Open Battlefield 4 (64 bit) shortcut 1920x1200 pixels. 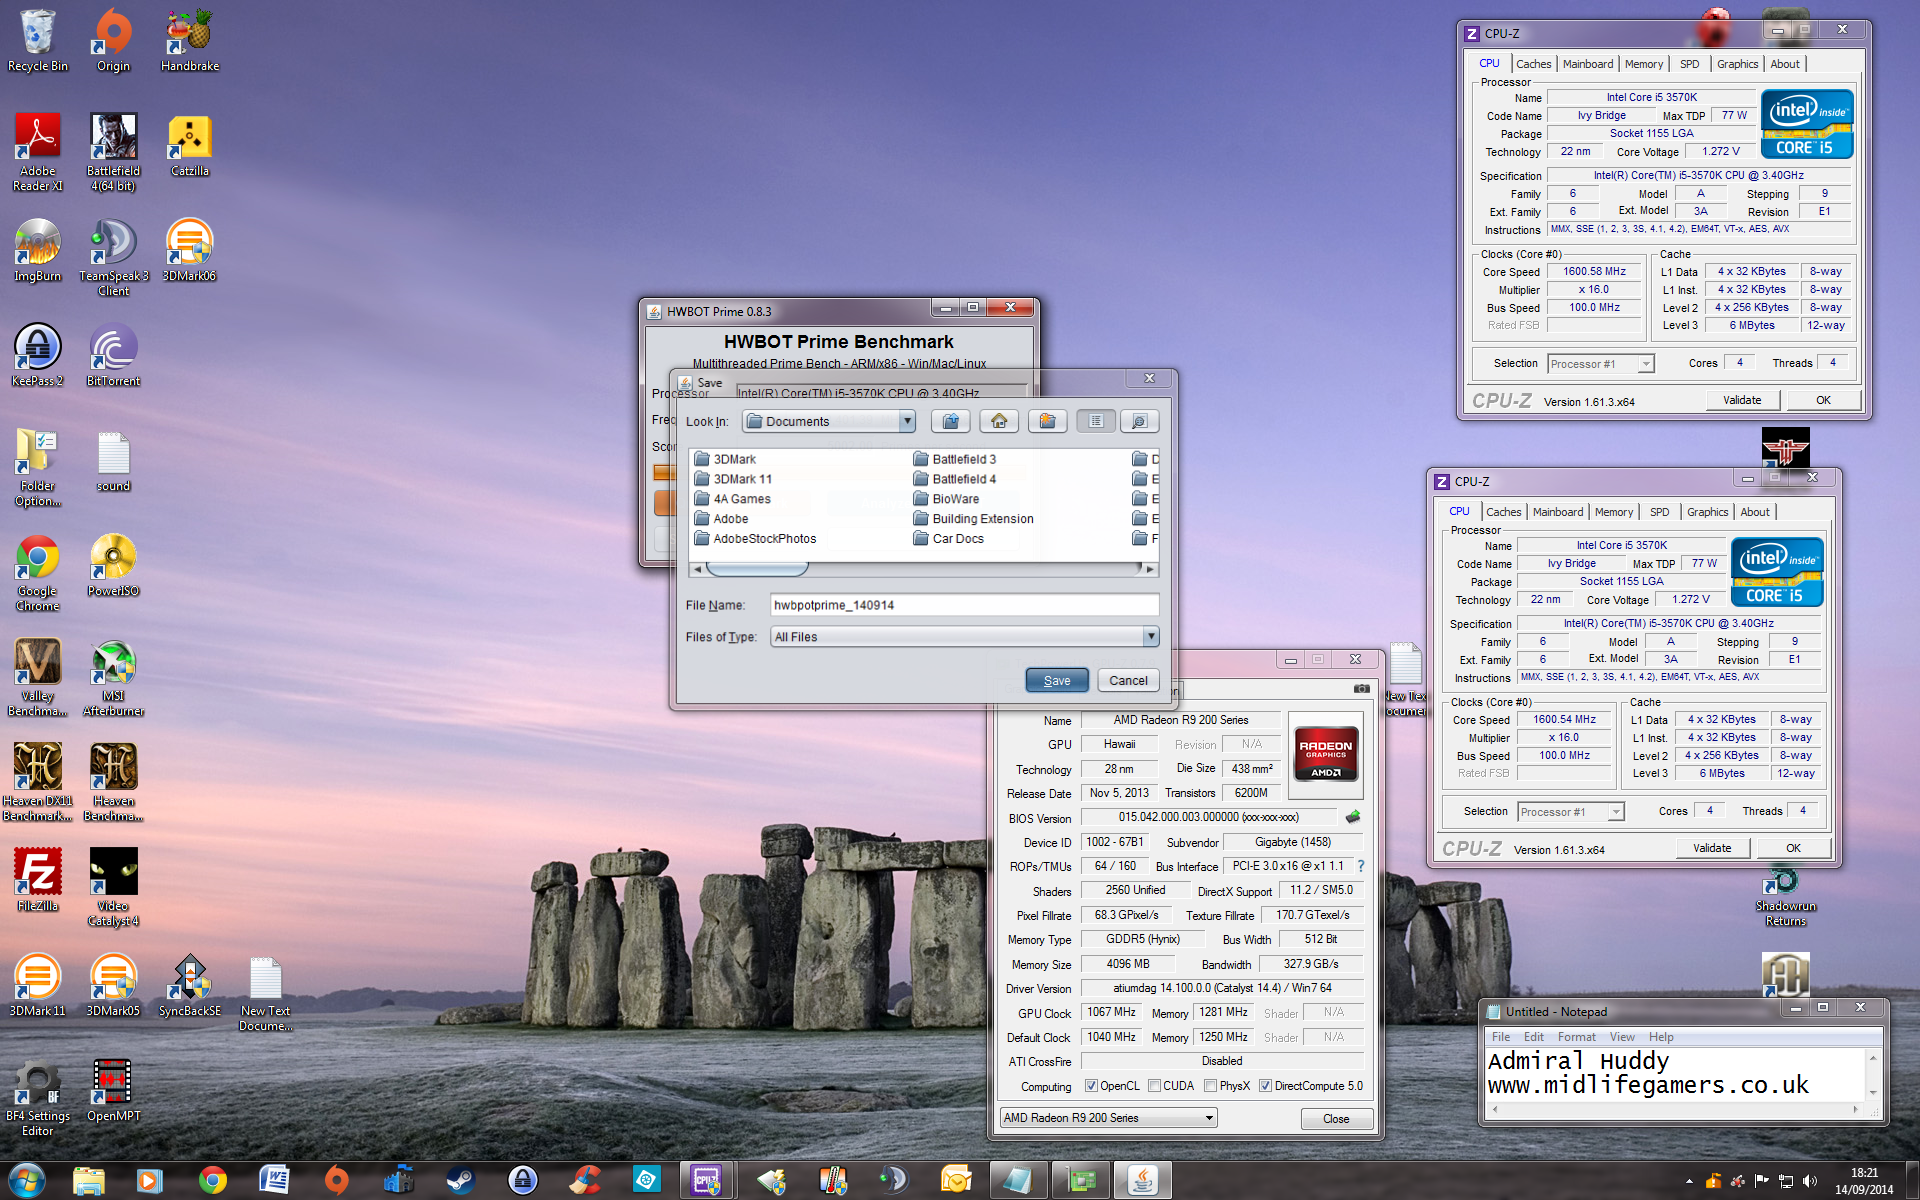tap(113, 152)
